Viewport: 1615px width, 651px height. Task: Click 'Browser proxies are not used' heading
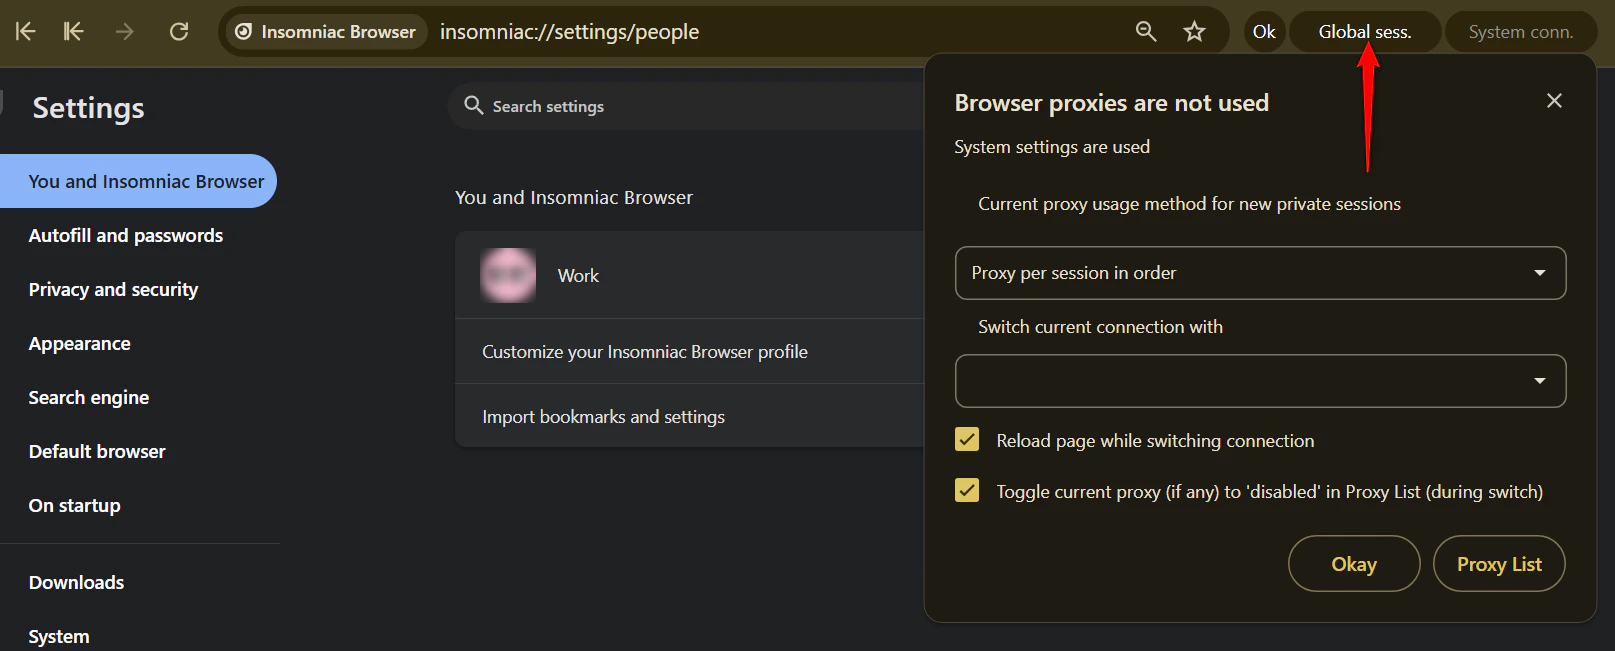(x=1111, y=103)
